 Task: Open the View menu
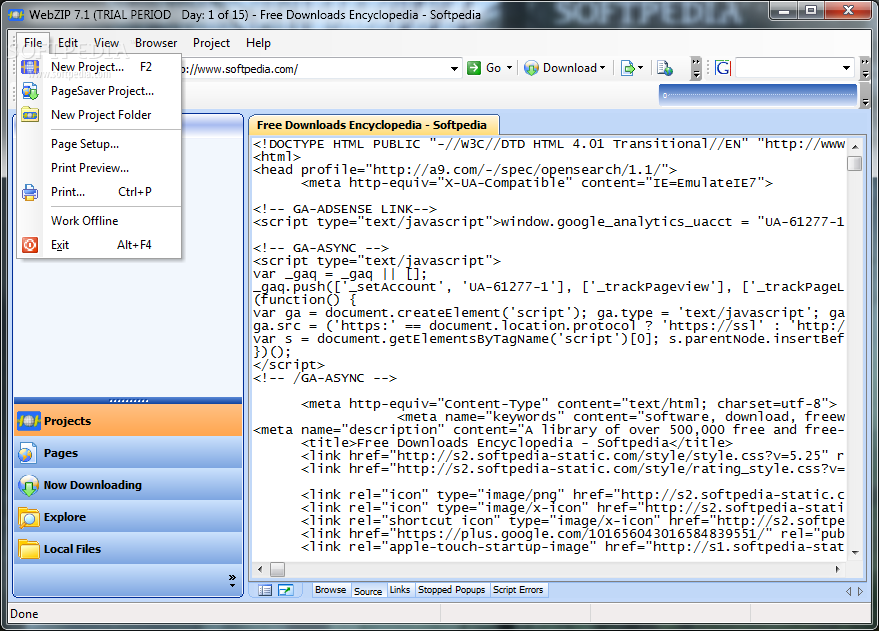(x=107, y=43)
